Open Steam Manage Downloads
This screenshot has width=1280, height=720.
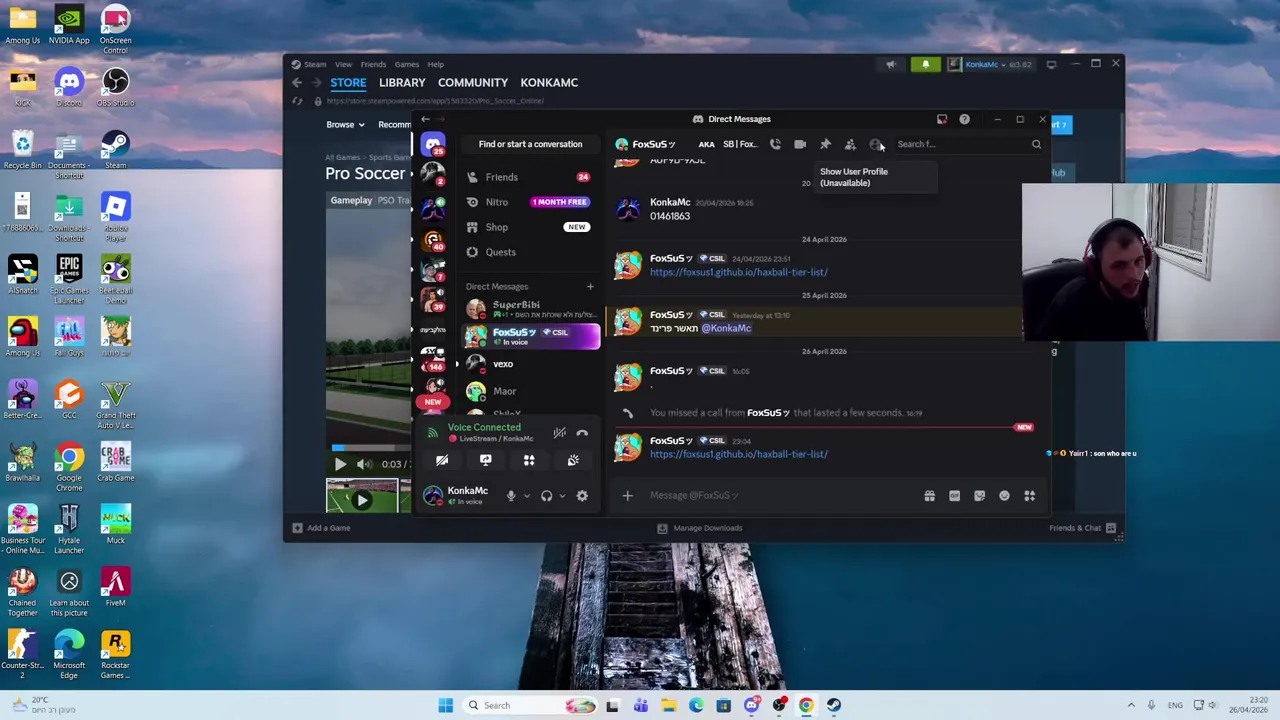click(700, 528)
